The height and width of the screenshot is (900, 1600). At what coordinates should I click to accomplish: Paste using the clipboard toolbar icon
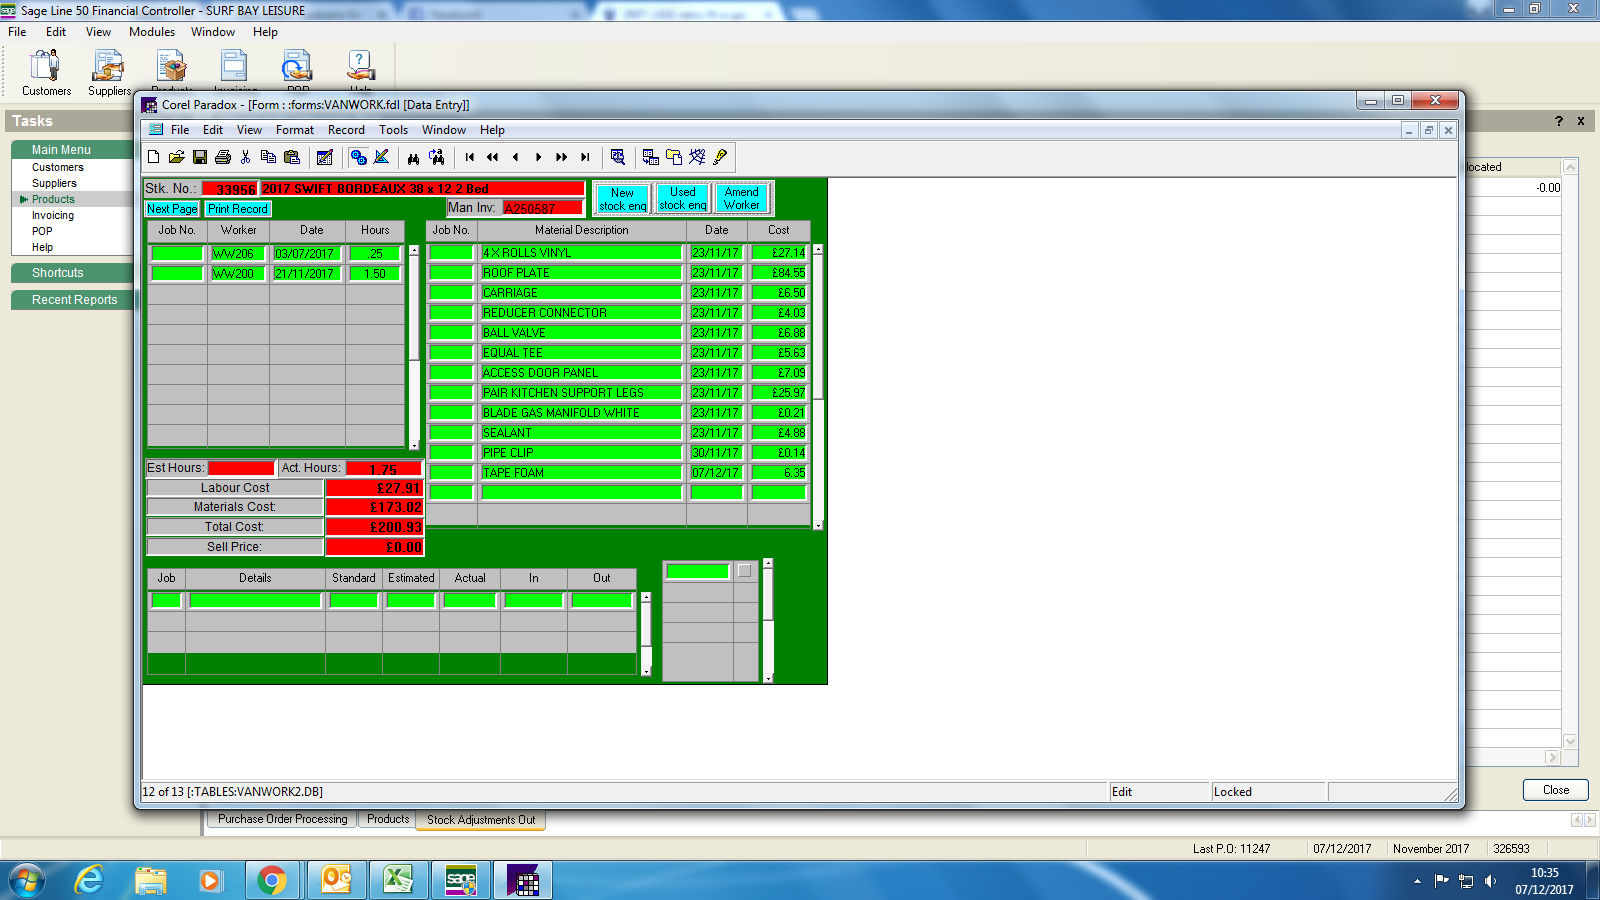click(x=292, y=157)
